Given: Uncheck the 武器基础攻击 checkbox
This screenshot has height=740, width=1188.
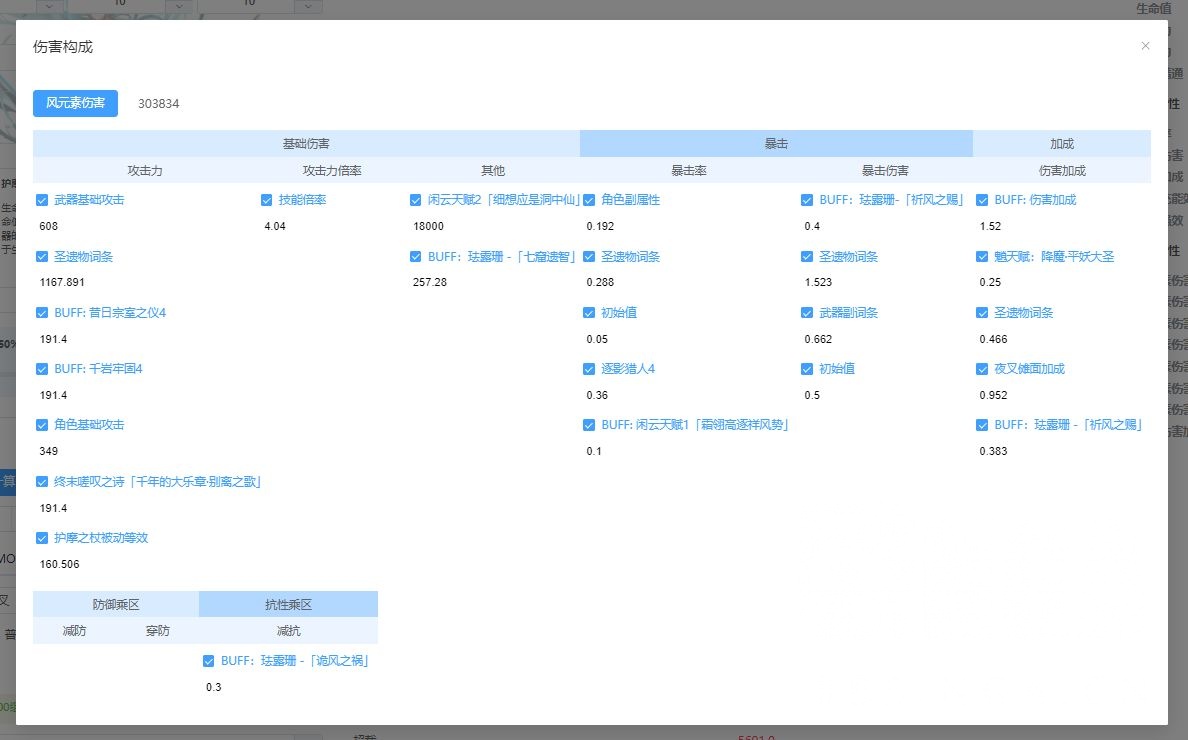Looking at the screenshot, I should coord(42,199).
